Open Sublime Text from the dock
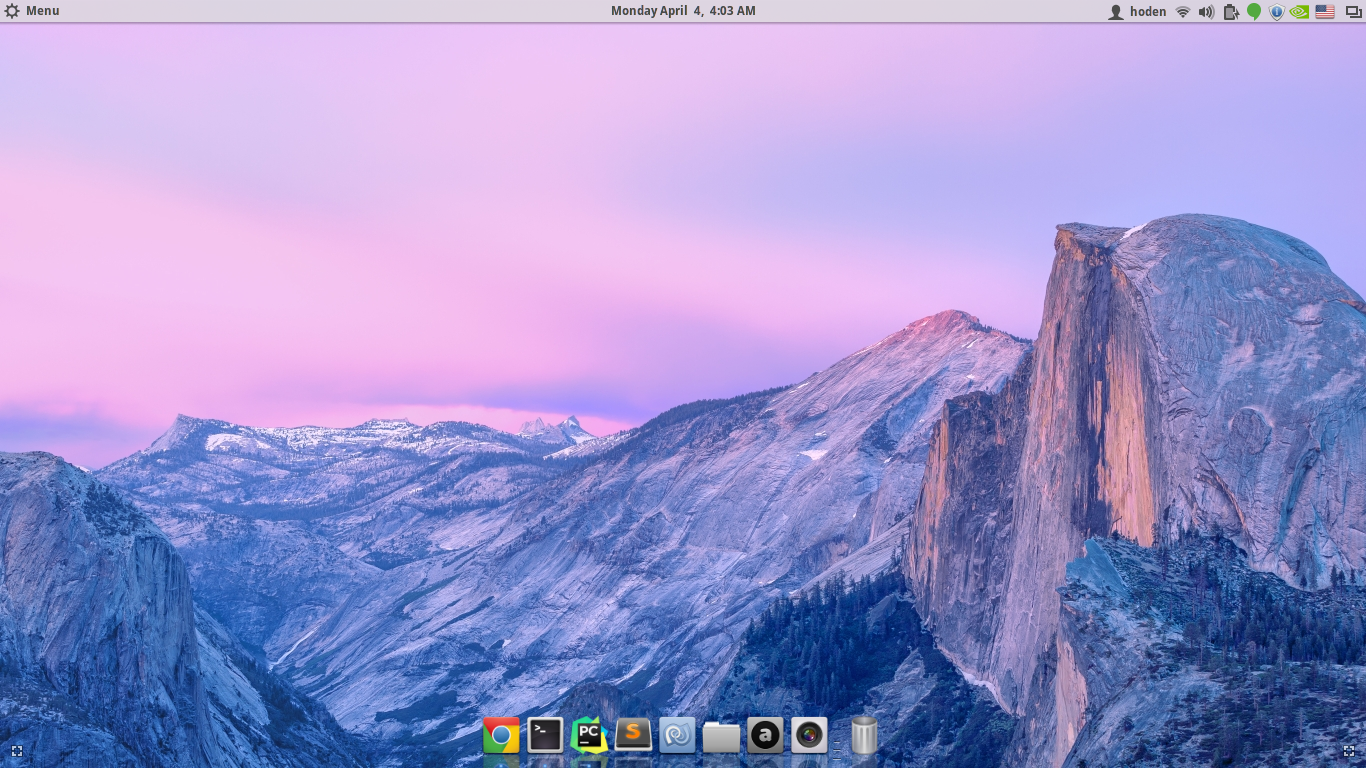This screenshot has width=1366, height=768. click(633, 735)
